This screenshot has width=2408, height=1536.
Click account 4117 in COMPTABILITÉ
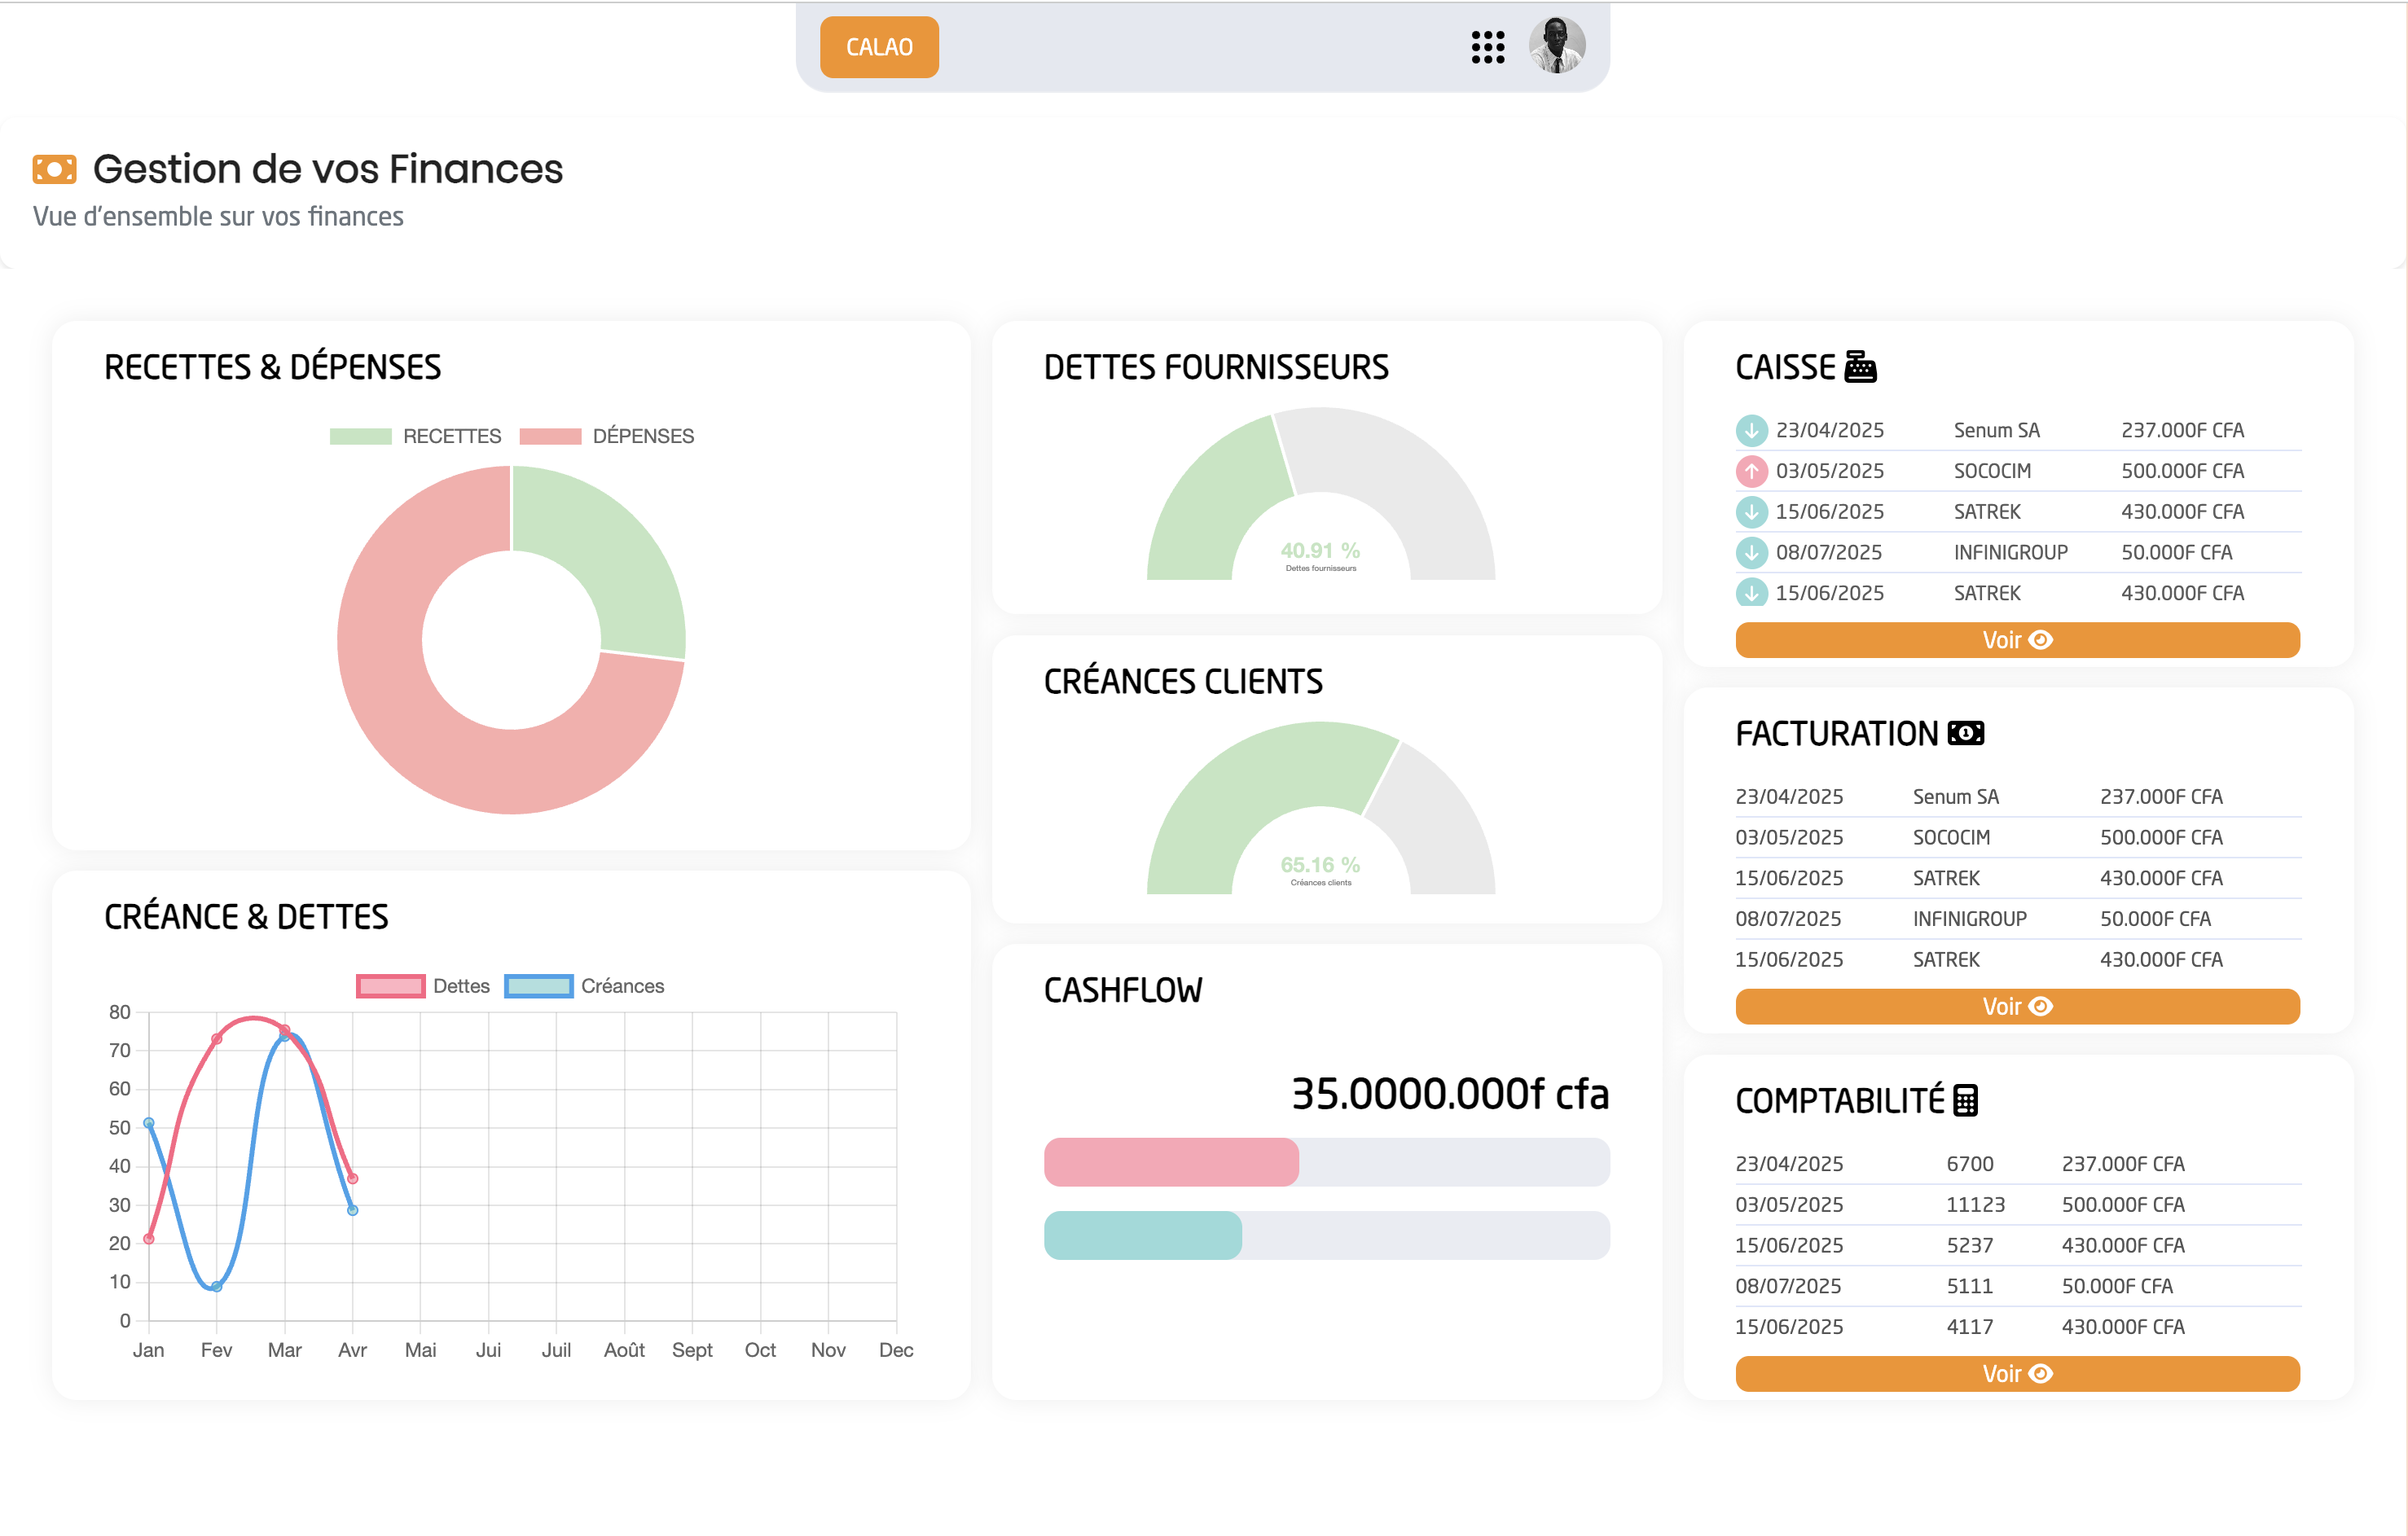point(1969,1326)
